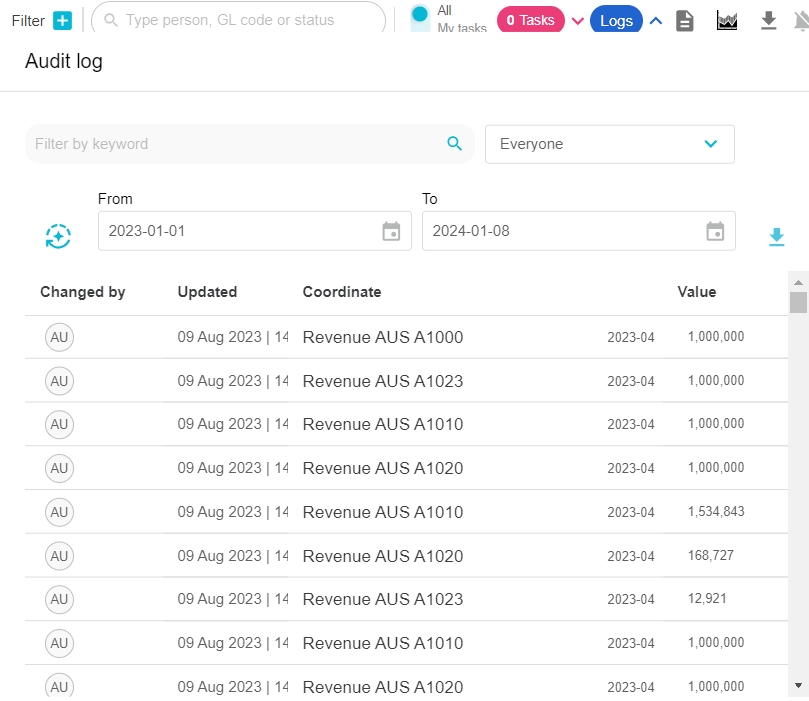Open the To date calendar picker
The height and width of the screenshot is (701, 809).
click(715, 231)
